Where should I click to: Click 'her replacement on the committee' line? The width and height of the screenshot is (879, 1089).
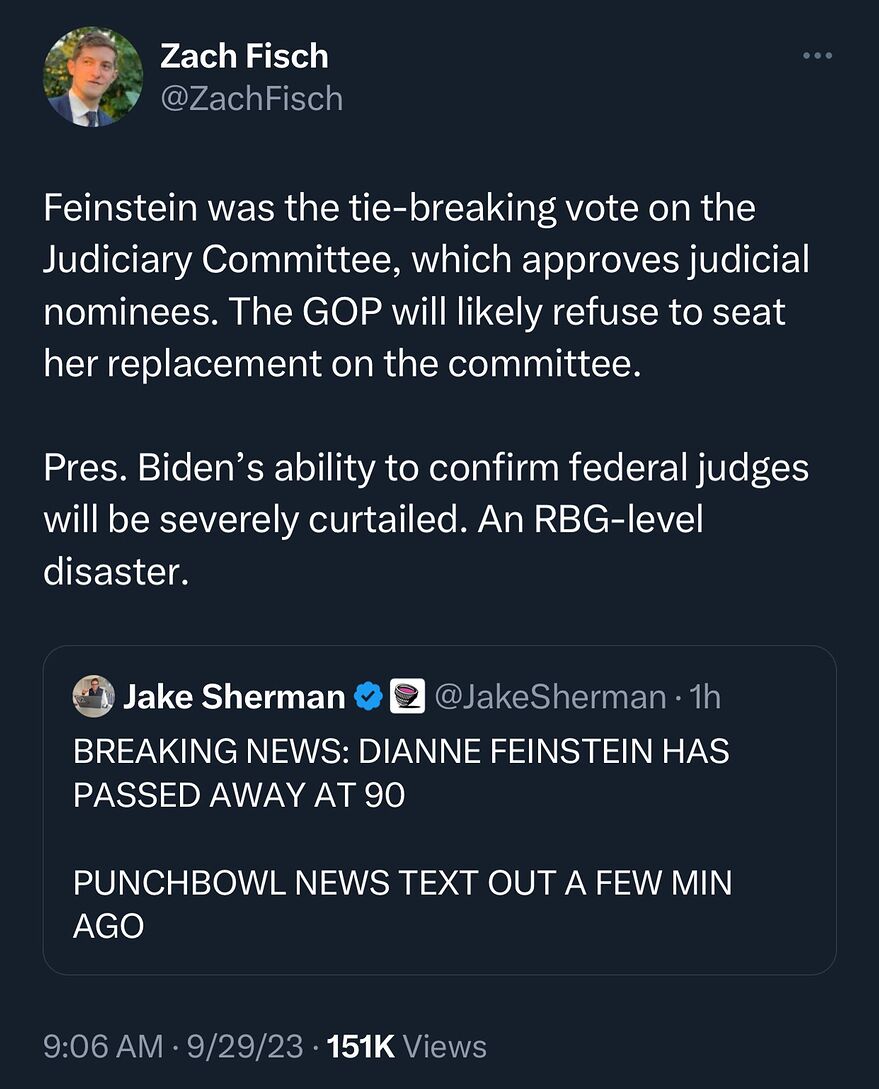pyautogui.click(x=342, y=363)
